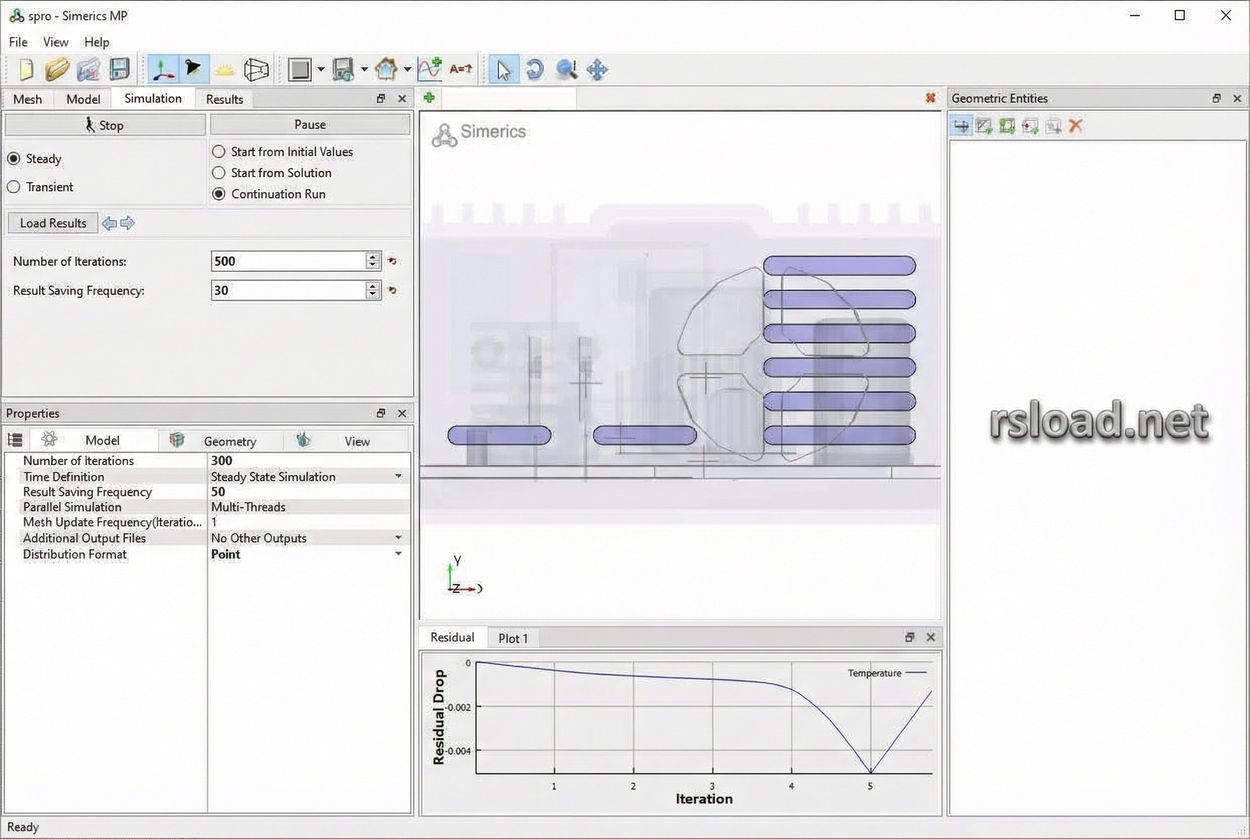Open the Distribution Format dropdown
This screenshot has height=839, width=1250.
pos(398,554)
